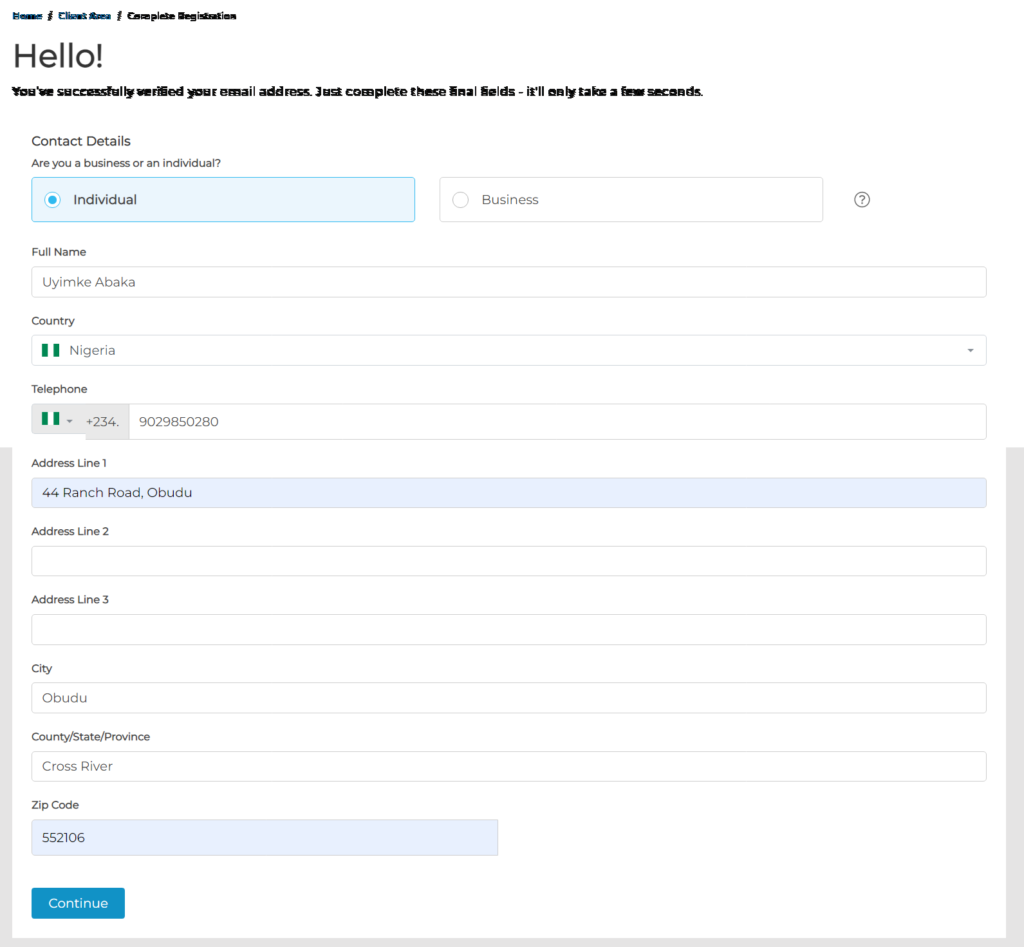Click the Zip Code field
Viewport: 1024px width, 947px height.
pos(264,838)
